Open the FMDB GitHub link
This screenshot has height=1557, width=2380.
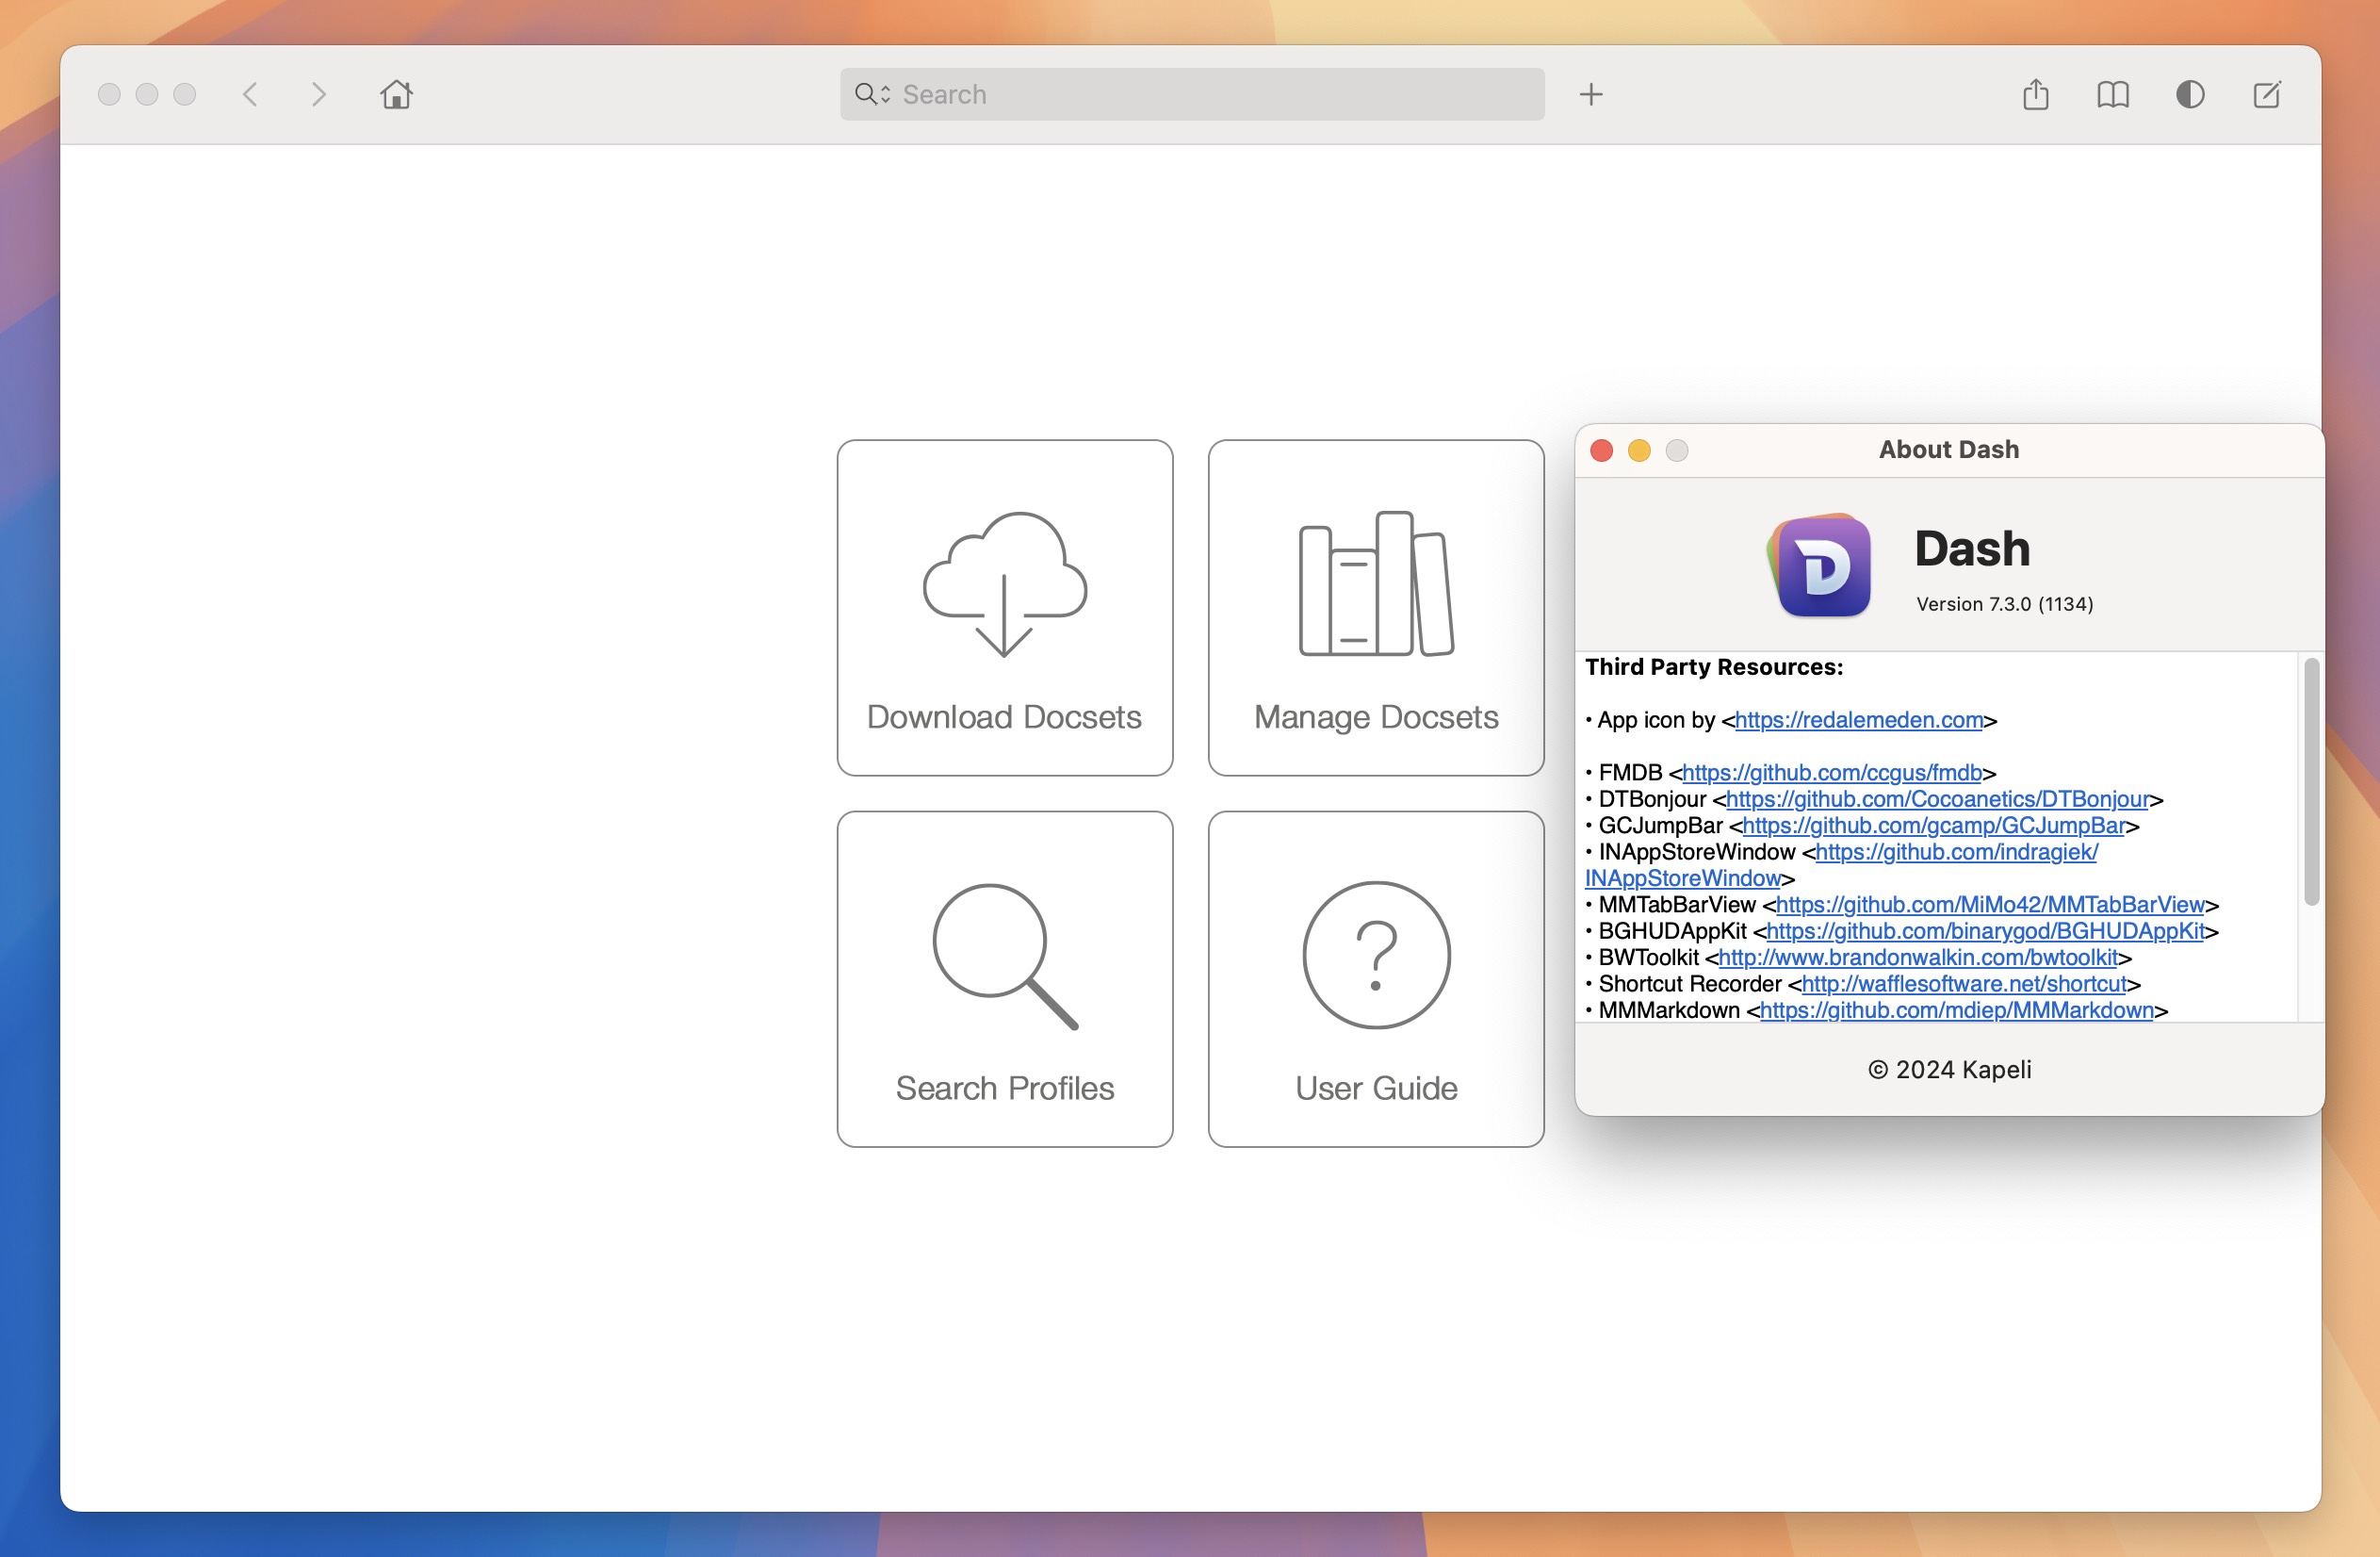point(1831,773)
